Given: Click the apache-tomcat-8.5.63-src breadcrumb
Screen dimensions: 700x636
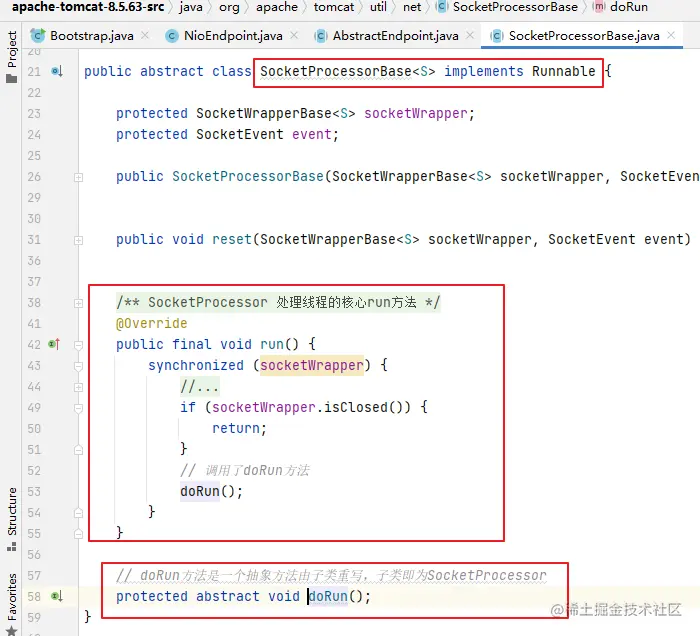Looking at the screenshot, I should pyautogui.click(x=88, y=7).
